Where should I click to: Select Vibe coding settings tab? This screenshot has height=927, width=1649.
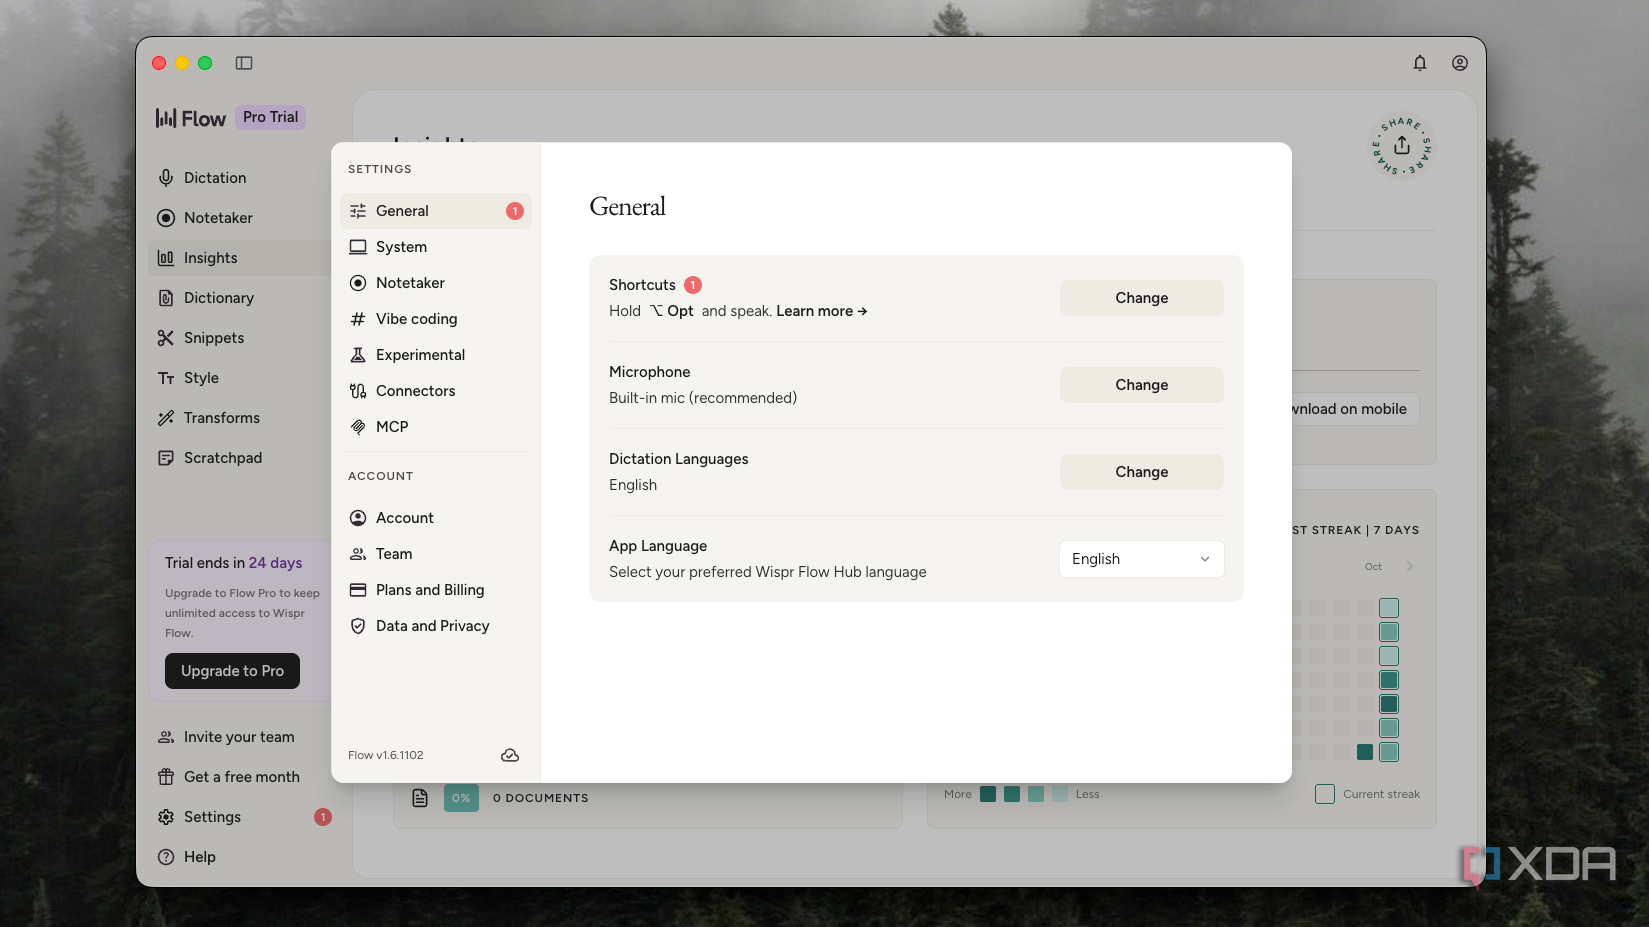click(x=435, y=319)
